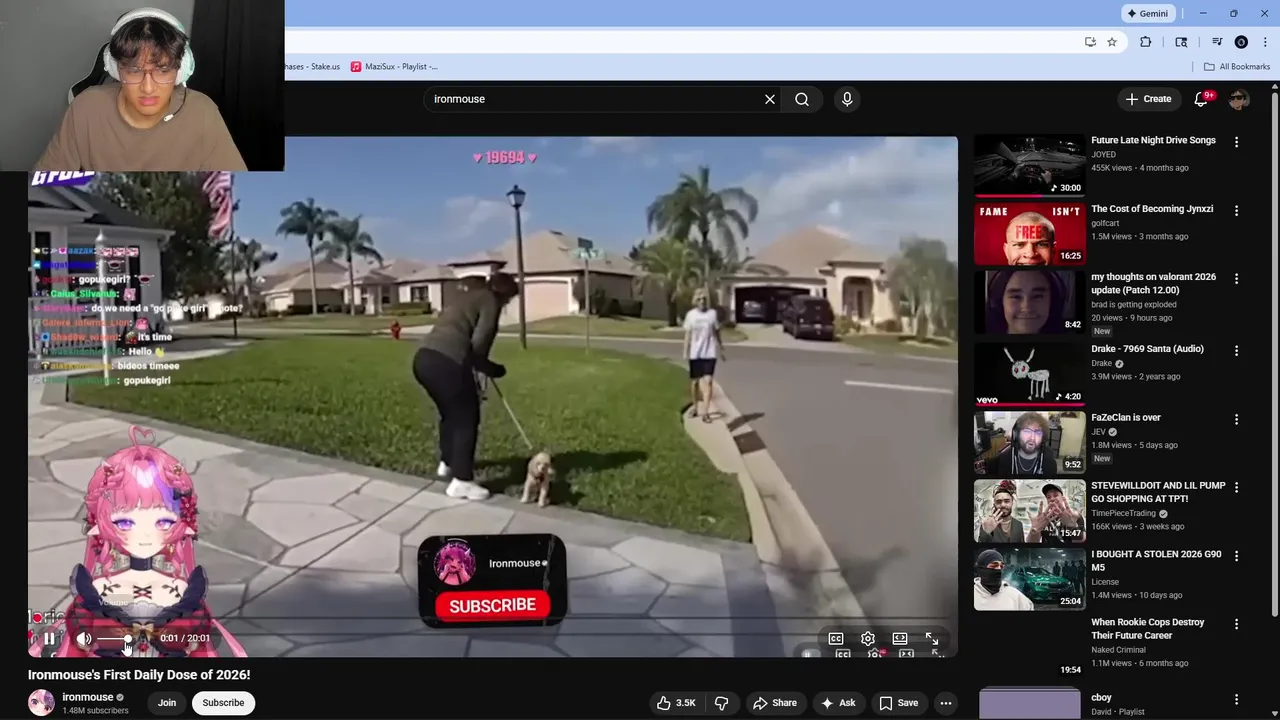The width and height of the screenshot is (1280, 720).
Task: Open the notifications bell
Action: pyautogui.click(x=1201, y=99)
